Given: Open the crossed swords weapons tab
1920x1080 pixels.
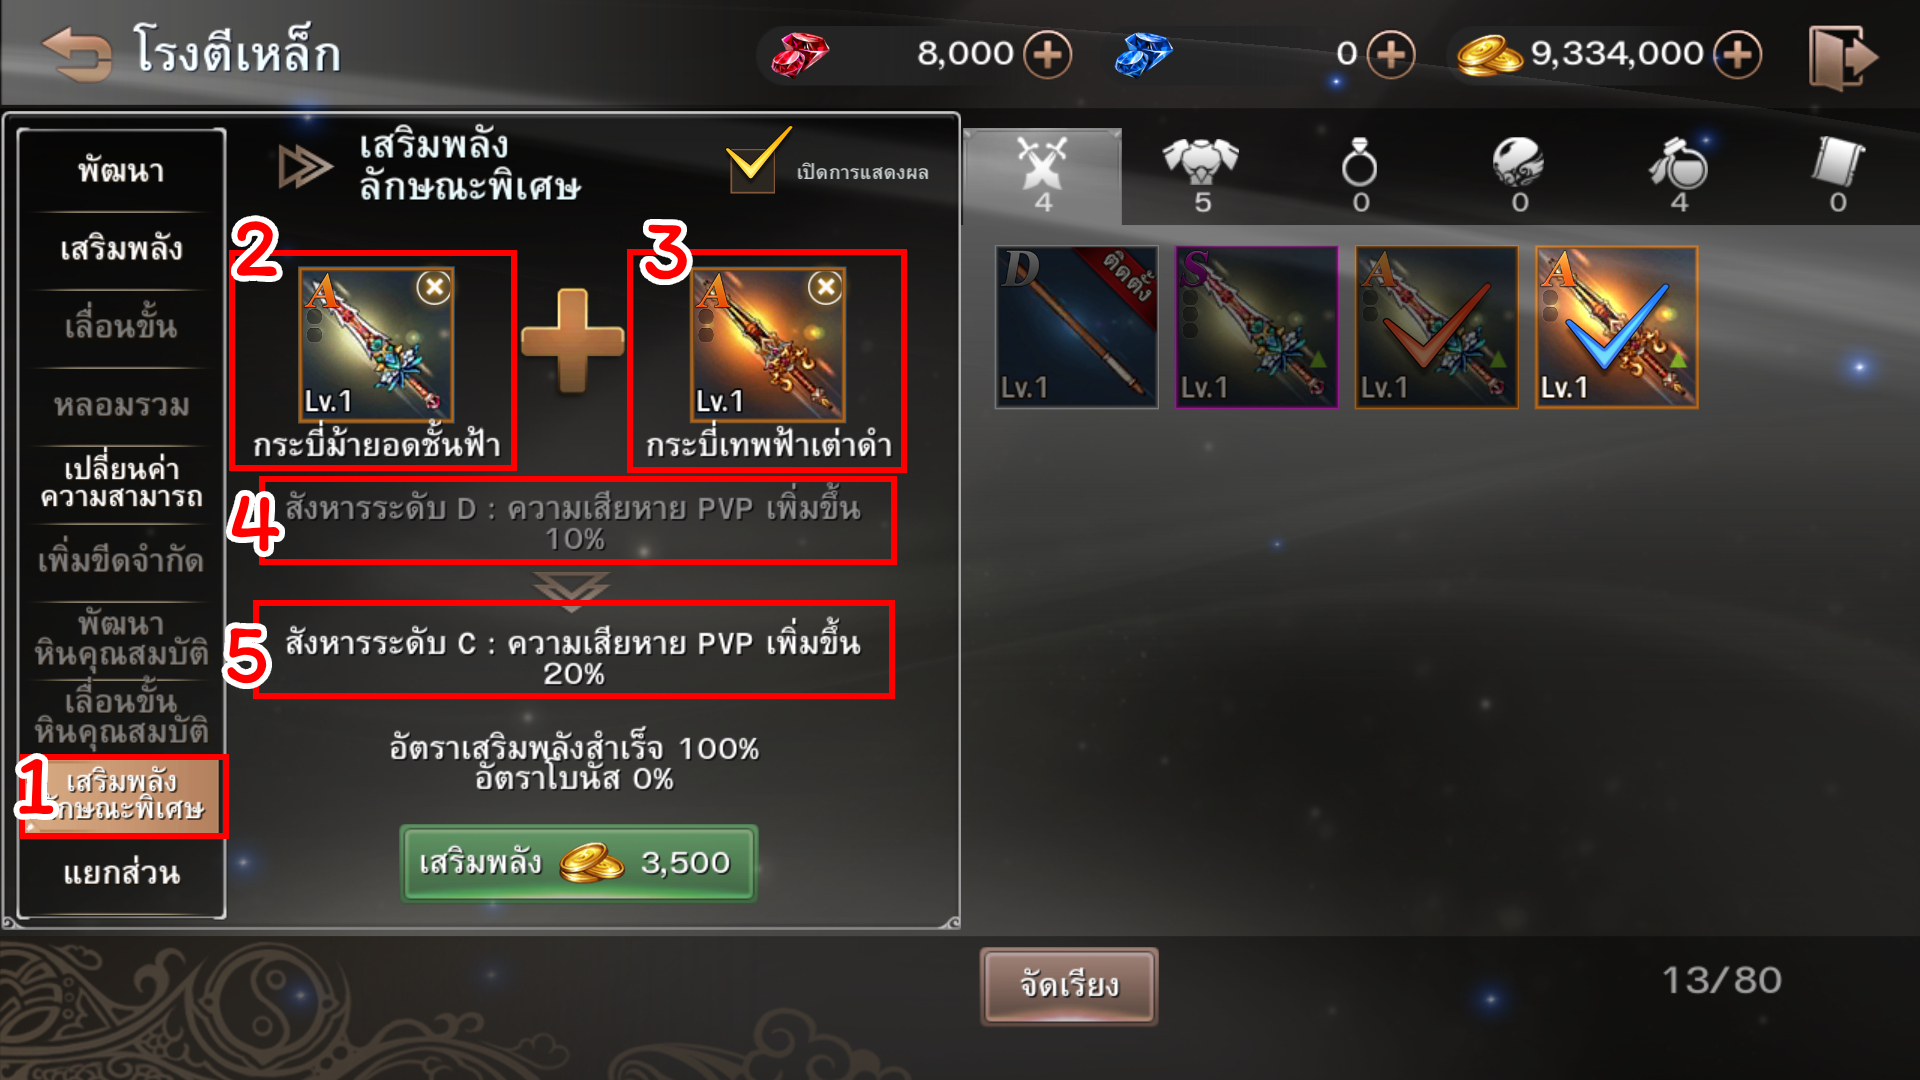Looking at the screenshot, I should click(x=1042, y=175).
